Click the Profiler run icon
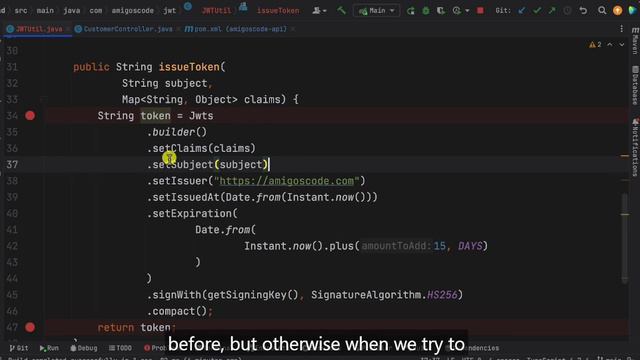The width and height of the screenshot is (640, 360). (x=457, y=11)
